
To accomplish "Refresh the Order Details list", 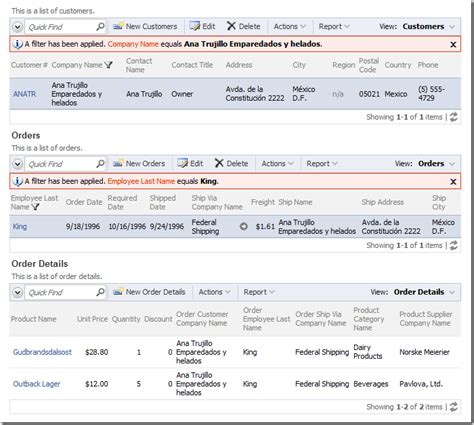I will pos(453,407).
